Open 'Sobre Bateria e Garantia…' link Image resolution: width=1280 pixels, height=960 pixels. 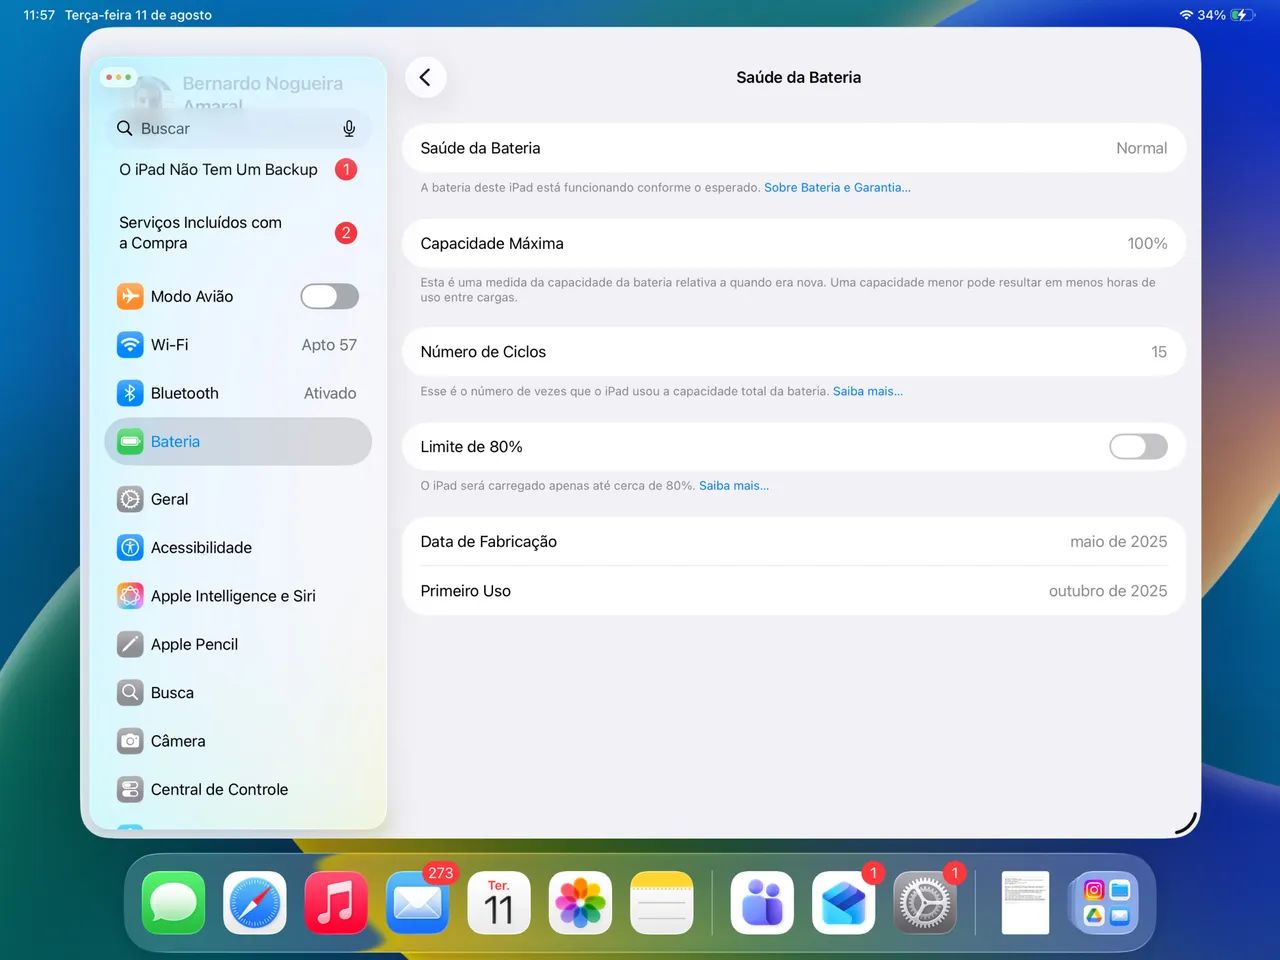pos(837,187)
